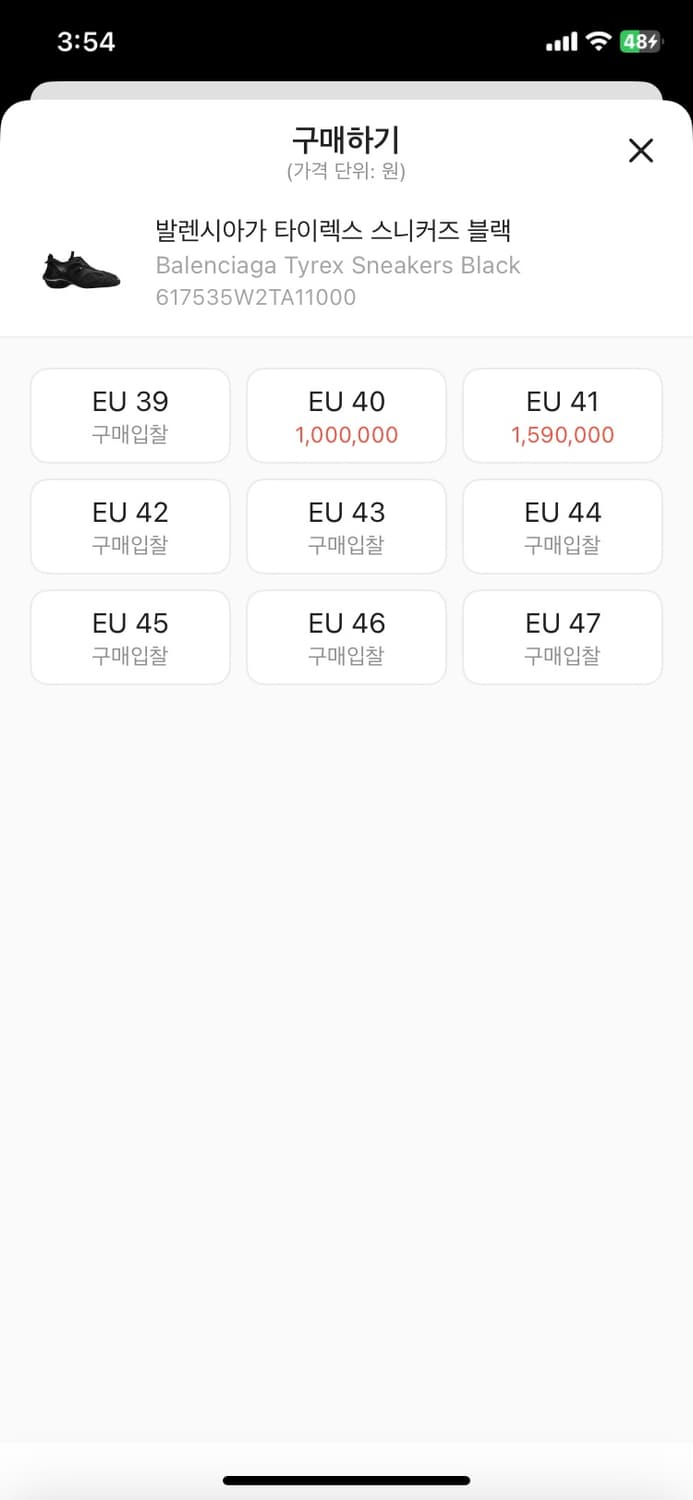This screenshot has width=693, height=1500.
Task: Select size EU 41 priced 1,590,000 won
Action: pyautogui.click(x=562, y=415)
